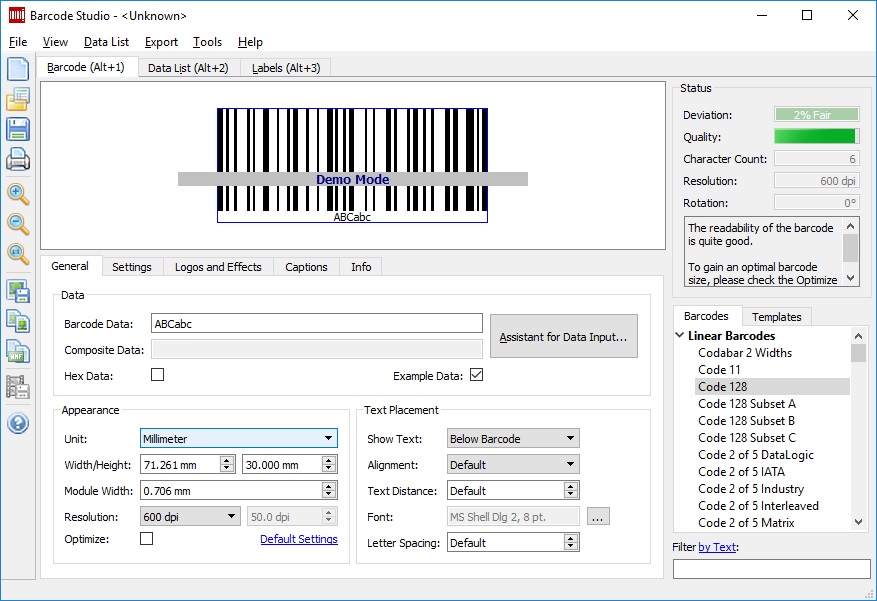Open a barcode file with the folder icon
Image resolution: width=877 pixels, height=601 pixels.
(18, 99)
